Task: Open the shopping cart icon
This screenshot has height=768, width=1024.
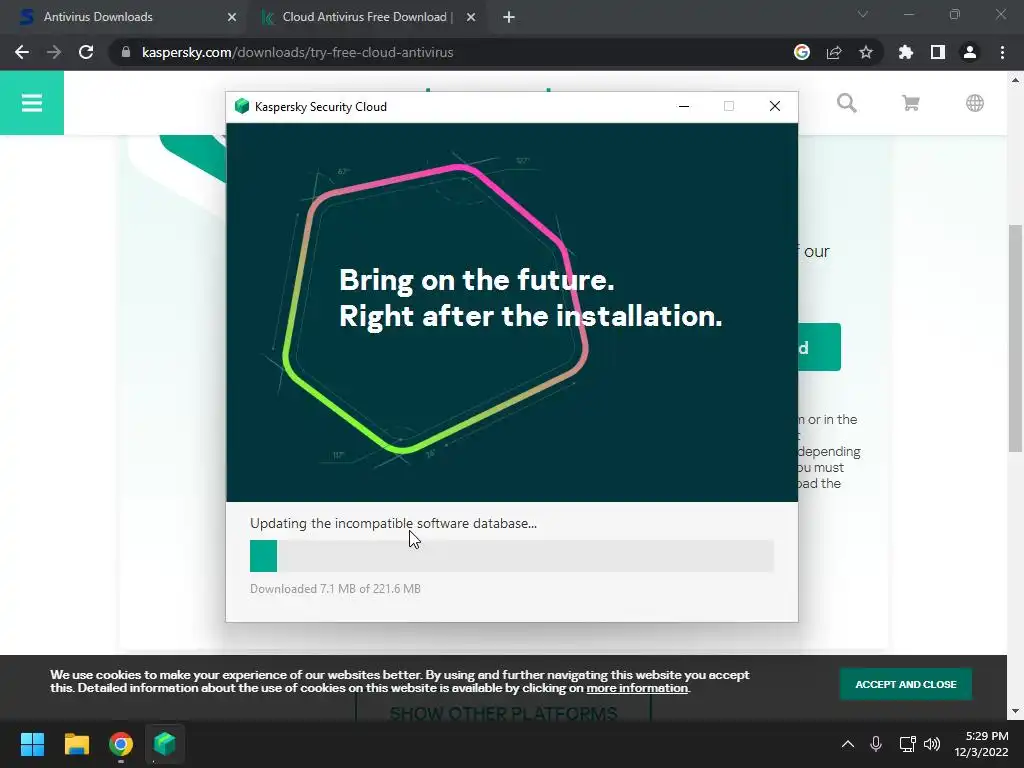Action: click(910, 103)
